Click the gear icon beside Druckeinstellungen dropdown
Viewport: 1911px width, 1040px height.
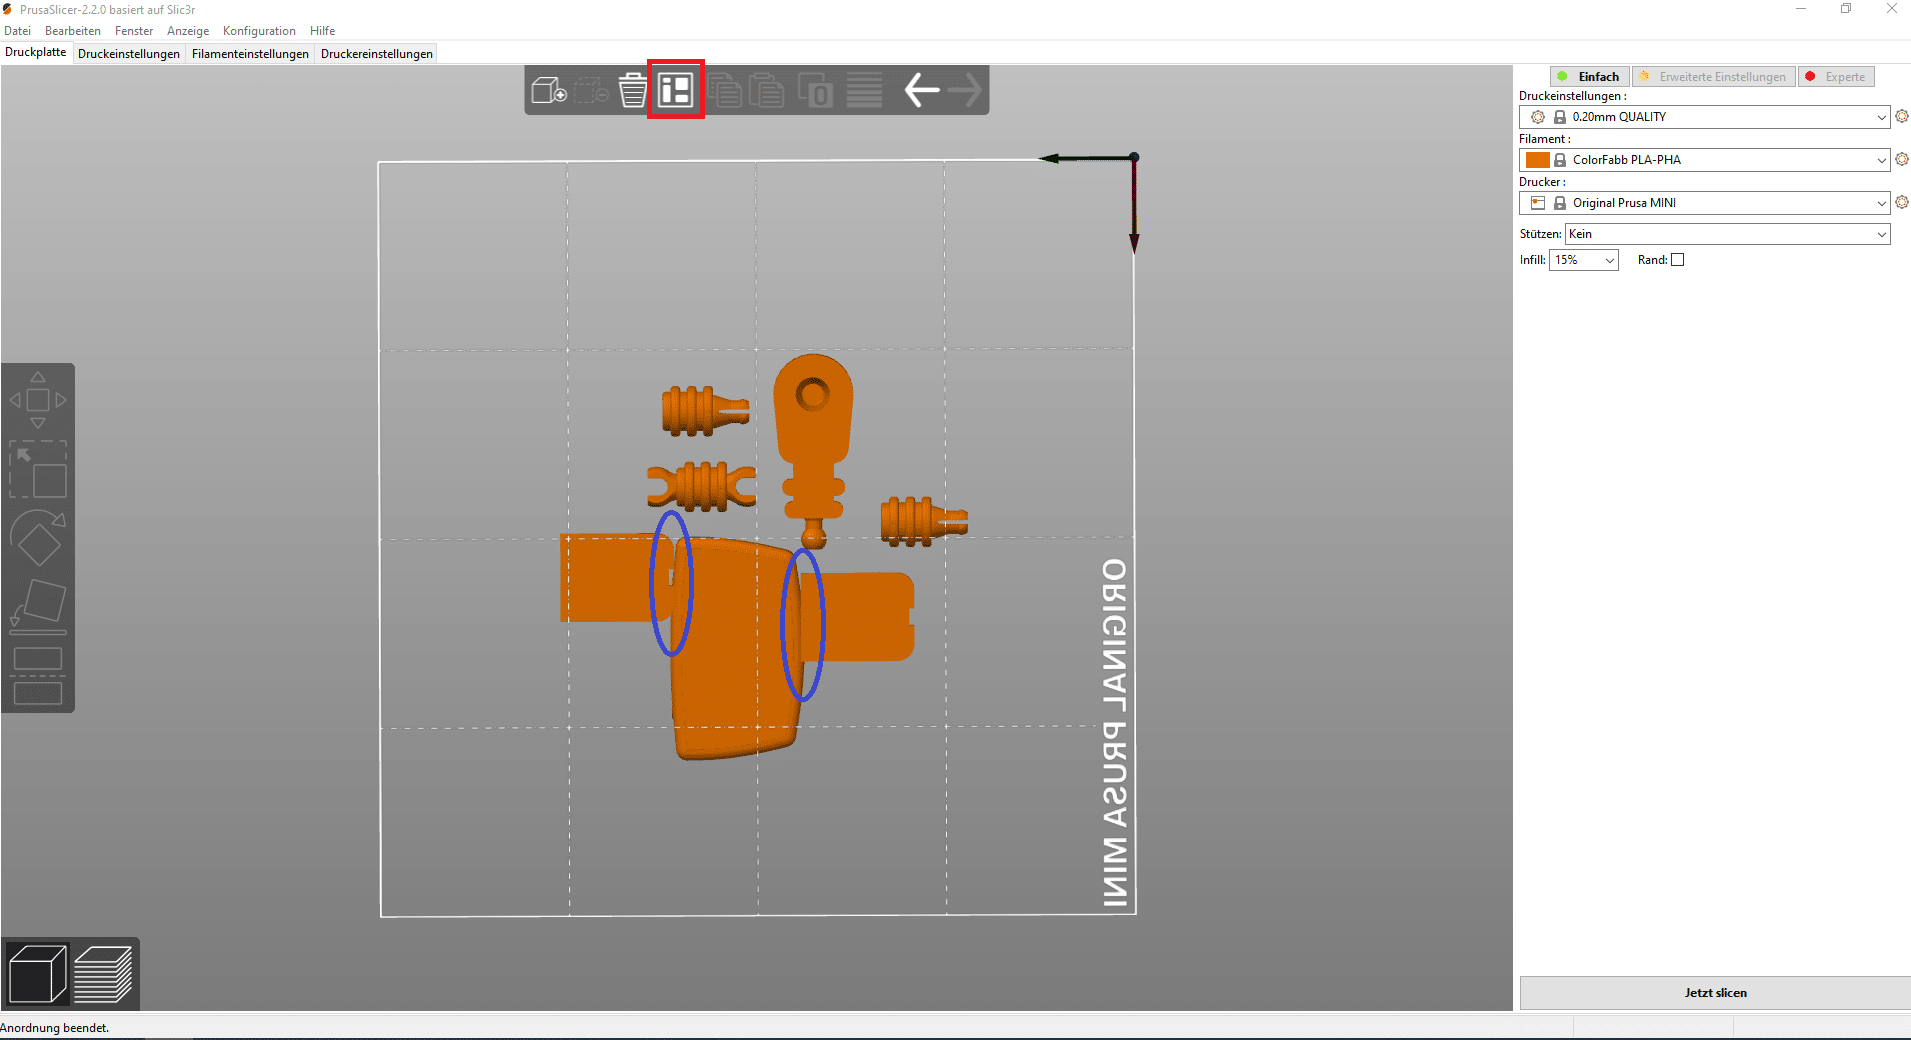[x=1901, y=117]
